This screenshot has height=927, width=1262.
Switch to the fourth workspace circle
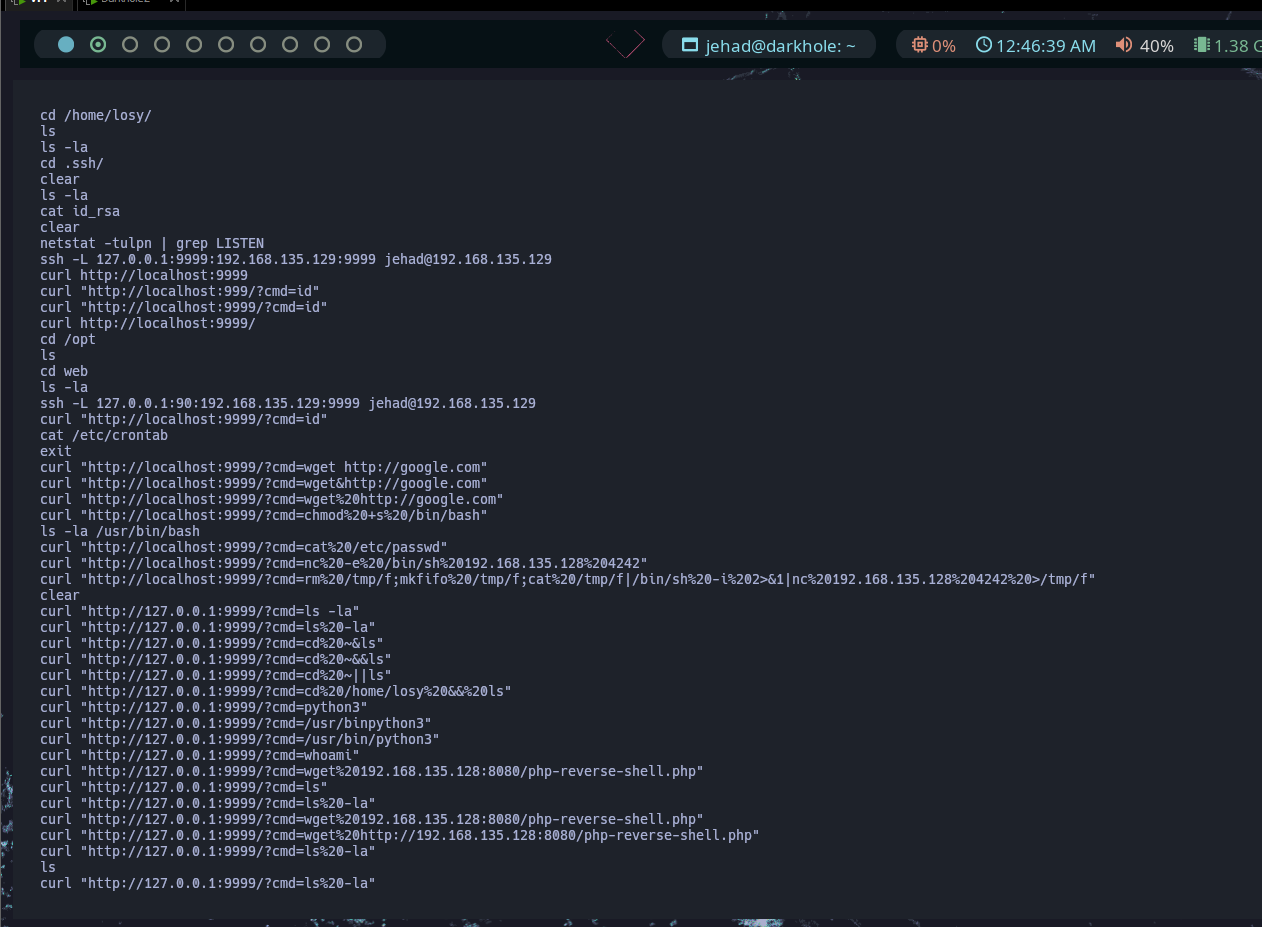tap(162, 44)
